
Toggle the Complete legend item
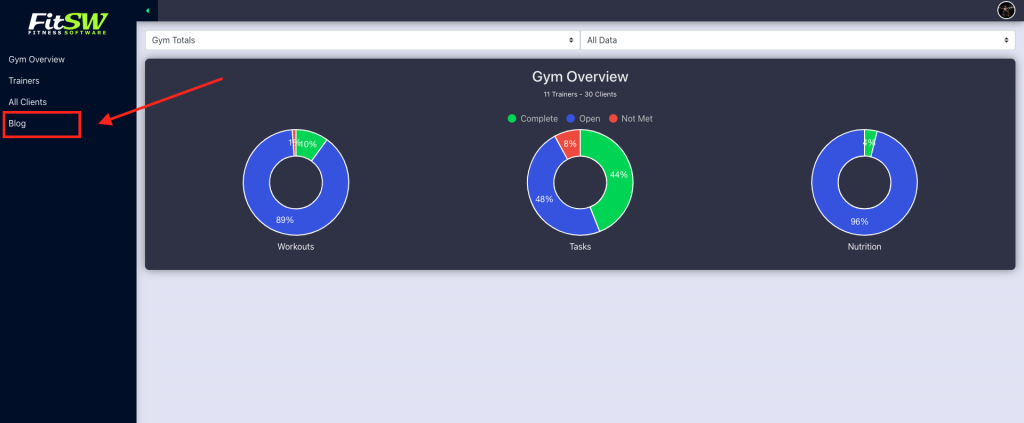(533, 119)
